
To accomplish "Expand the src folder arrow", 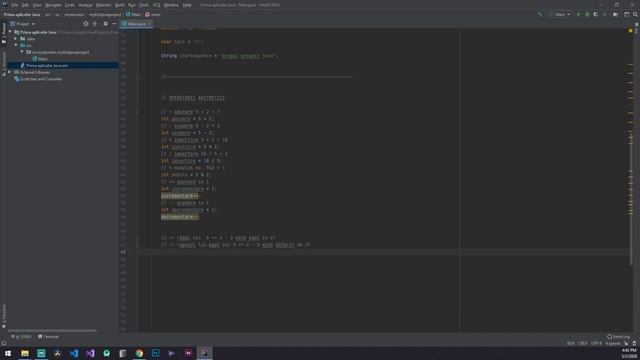I will coord(16,45).
